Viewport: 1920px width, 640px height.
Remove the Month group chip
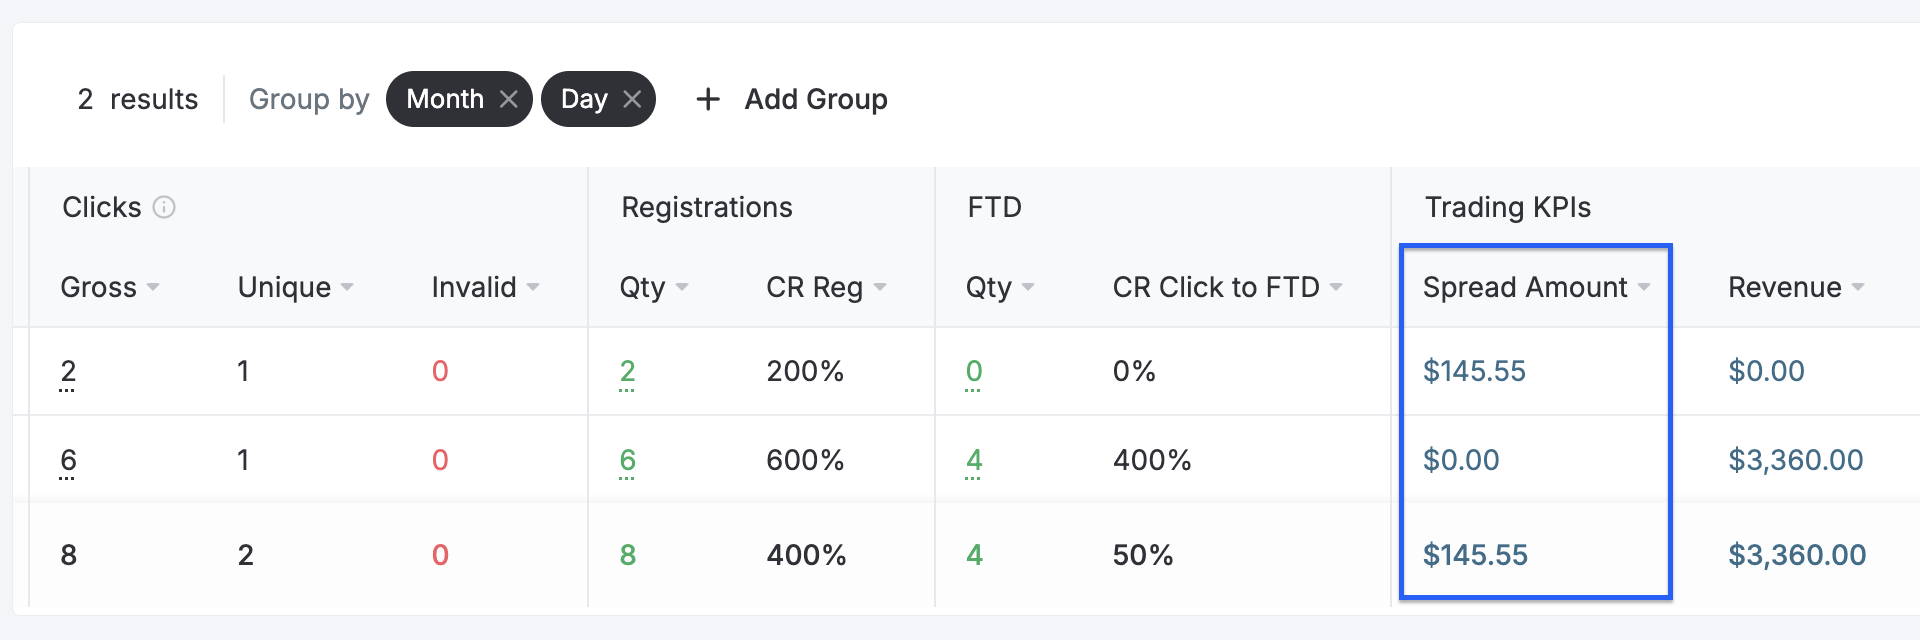pos(508,99)
